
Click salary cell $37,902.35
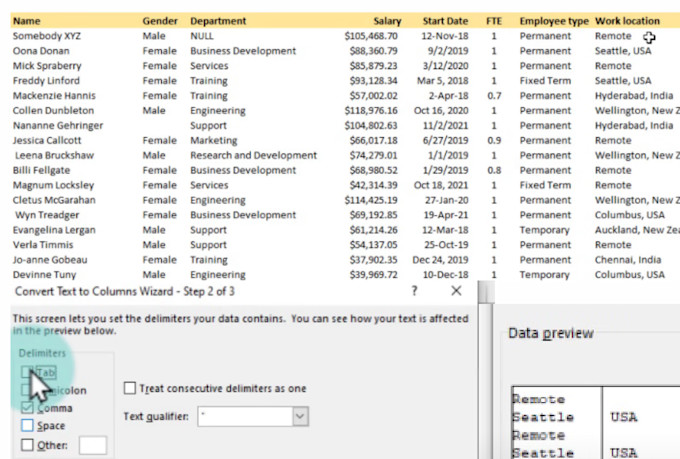click(x=374, y=260)
